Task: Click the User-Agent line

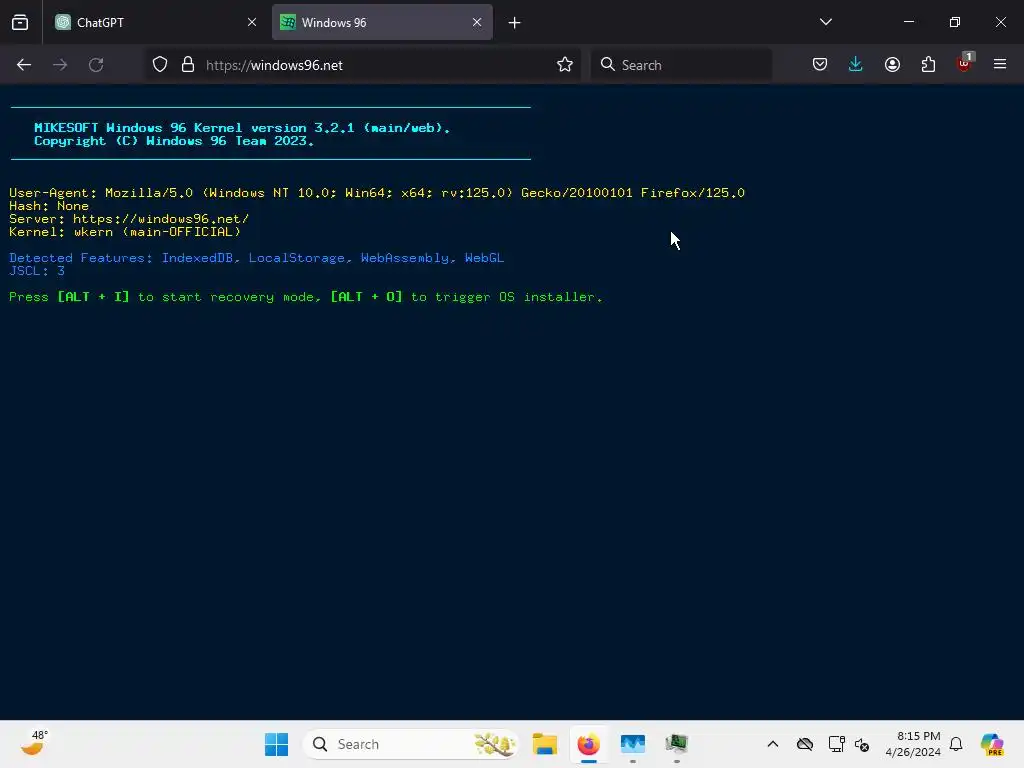Action: (377, 193)
